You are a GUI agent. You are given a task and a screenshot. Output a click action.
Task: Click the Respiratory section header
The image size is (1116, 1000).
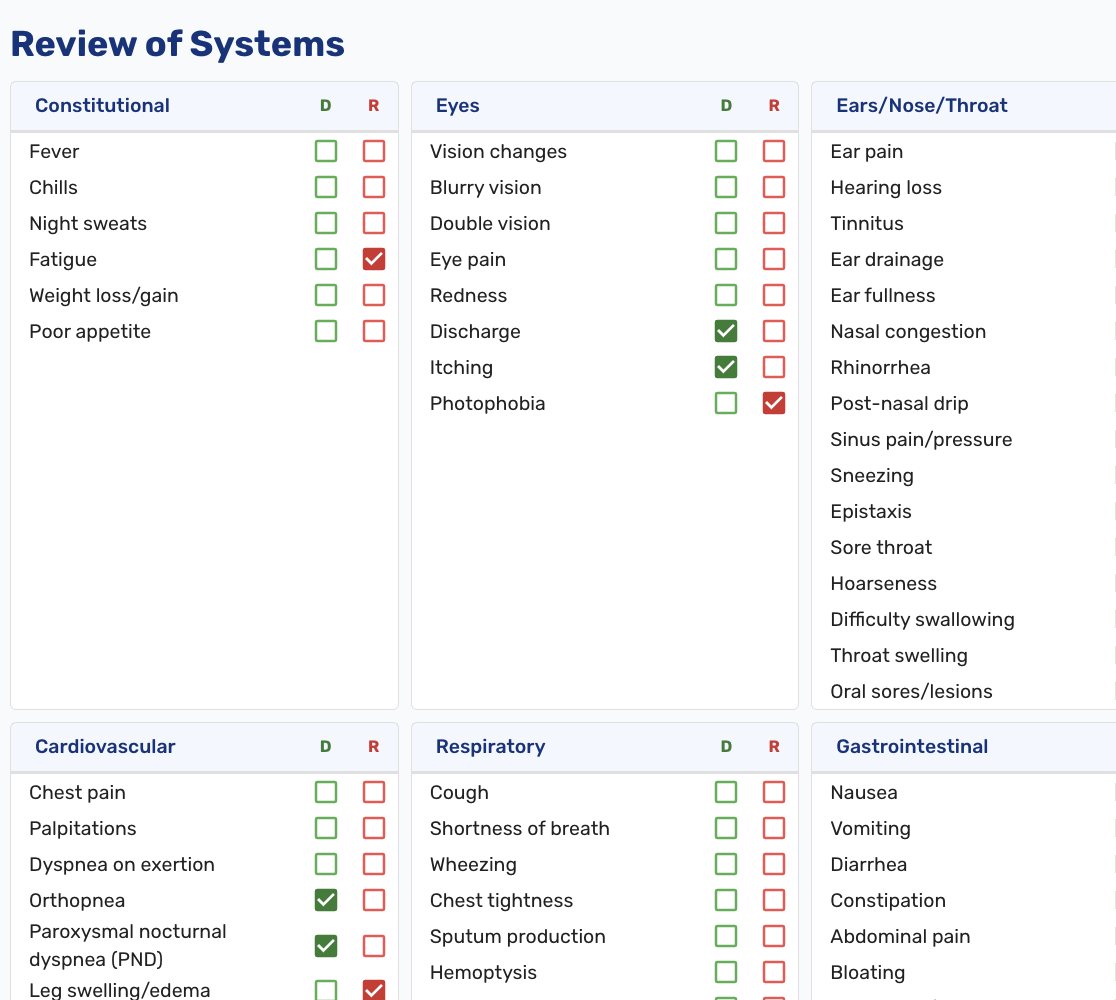coord(490,746)
